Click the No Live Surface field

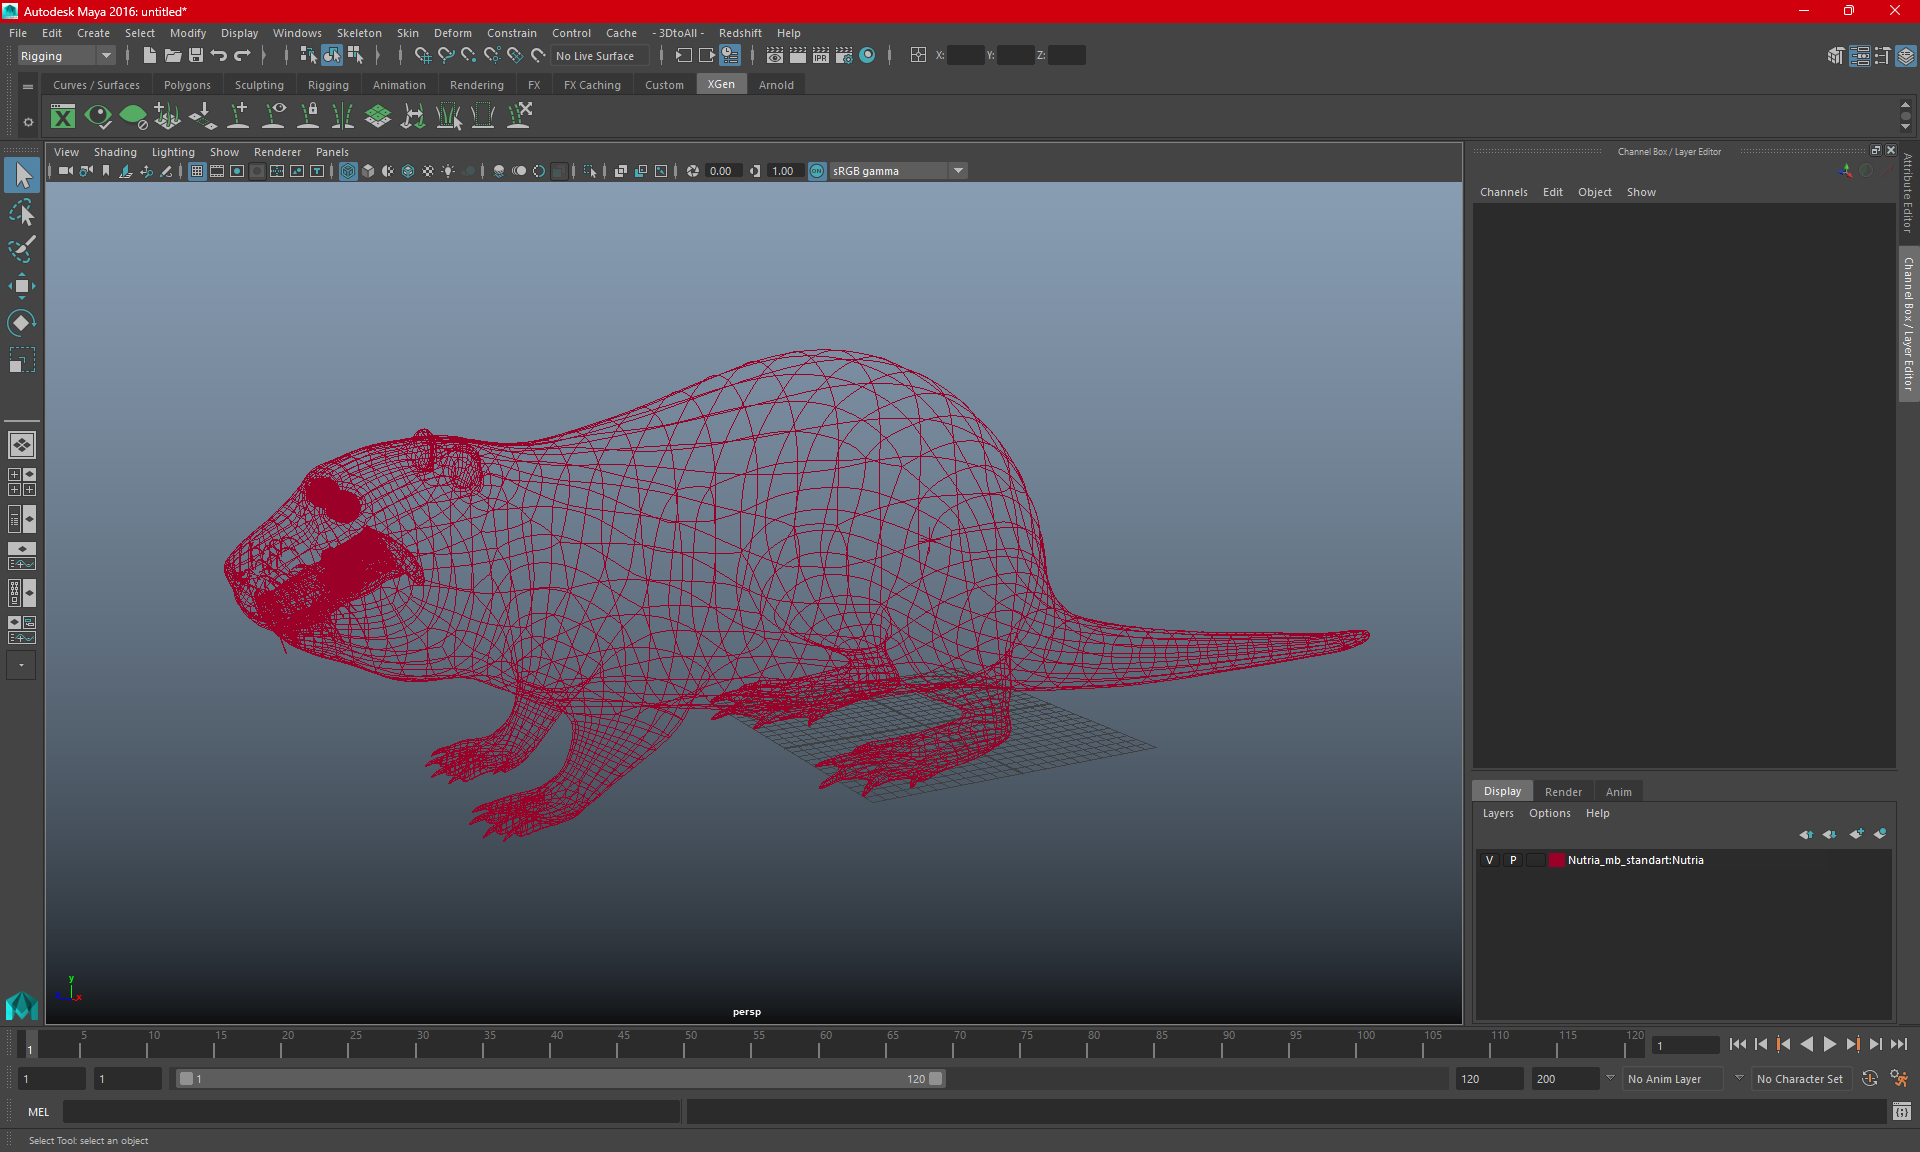click(600, 56)
